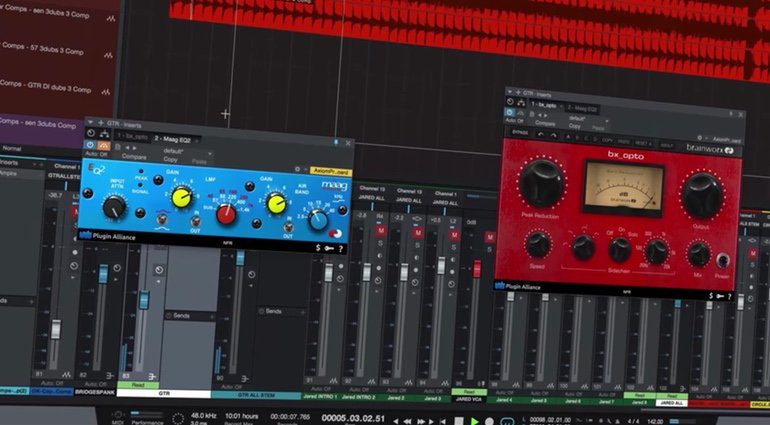Click the Sidechain Off/On/Solo selector knob
Screen dimensions: 770x425
tap(619, 250)
